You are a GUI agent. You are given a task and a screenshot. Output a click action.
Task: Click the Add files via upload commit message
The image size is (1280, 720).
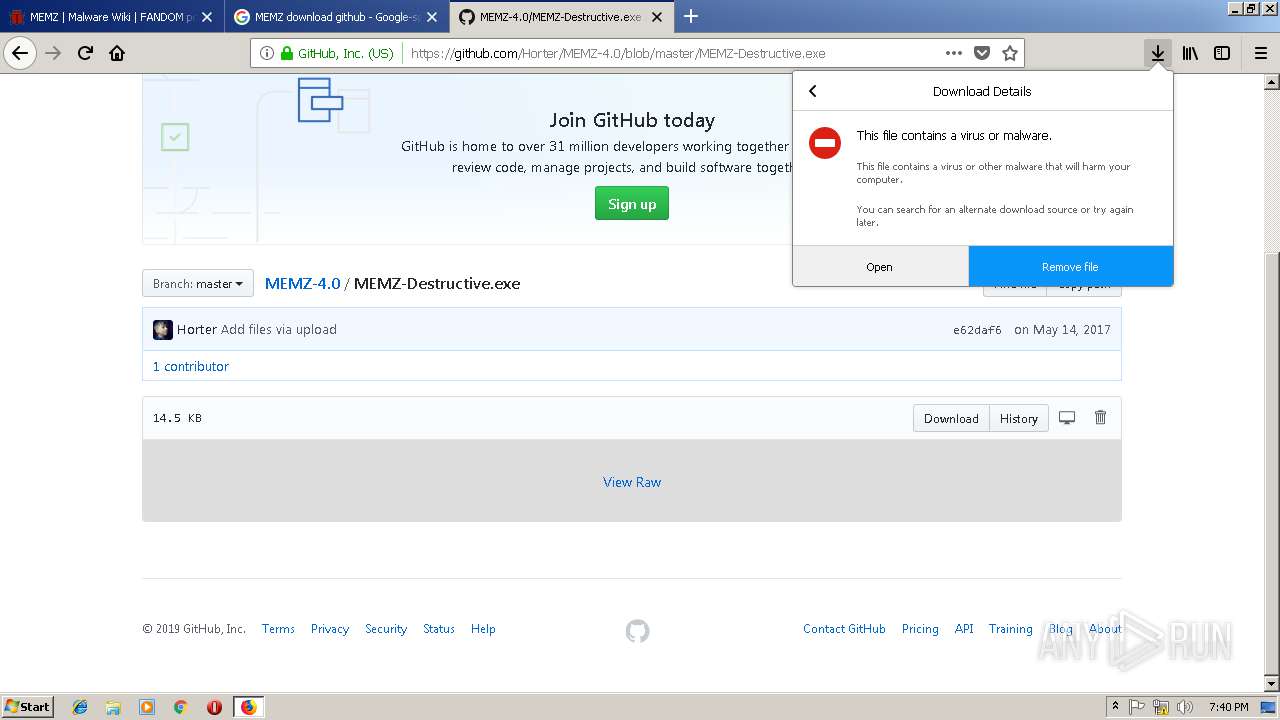pyautogui.click(x=279, y=329)
